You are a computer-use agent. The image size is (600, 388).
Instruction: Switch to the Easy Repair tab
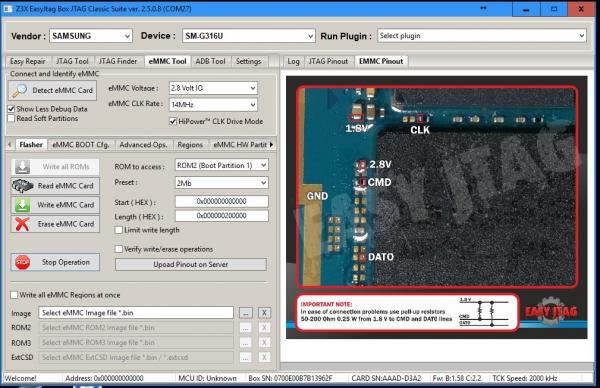pos(28,61)
